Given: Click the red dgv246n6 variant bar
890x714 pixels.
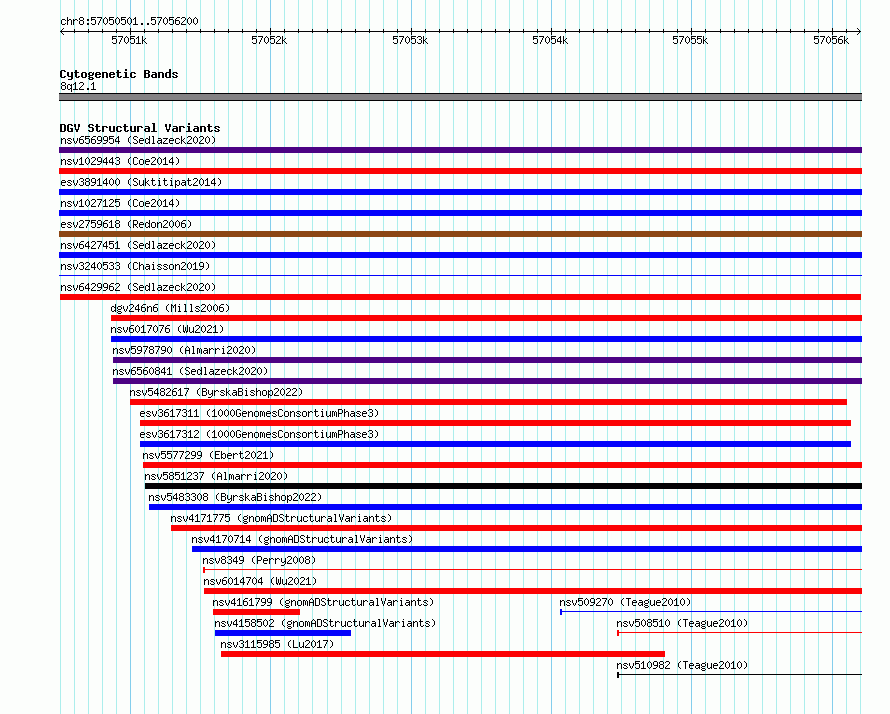Looking at the screenshot, I should click(x=486, y=318).
